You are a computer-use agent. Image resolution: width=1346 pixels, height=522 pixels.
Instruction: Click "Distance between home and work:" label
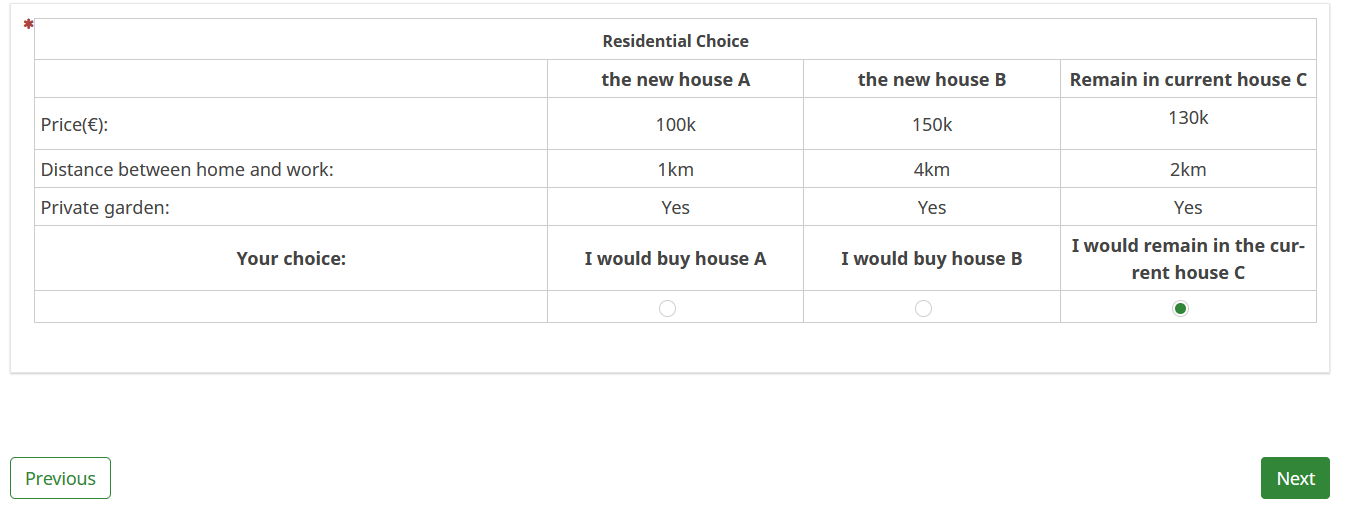click(187, 170)
